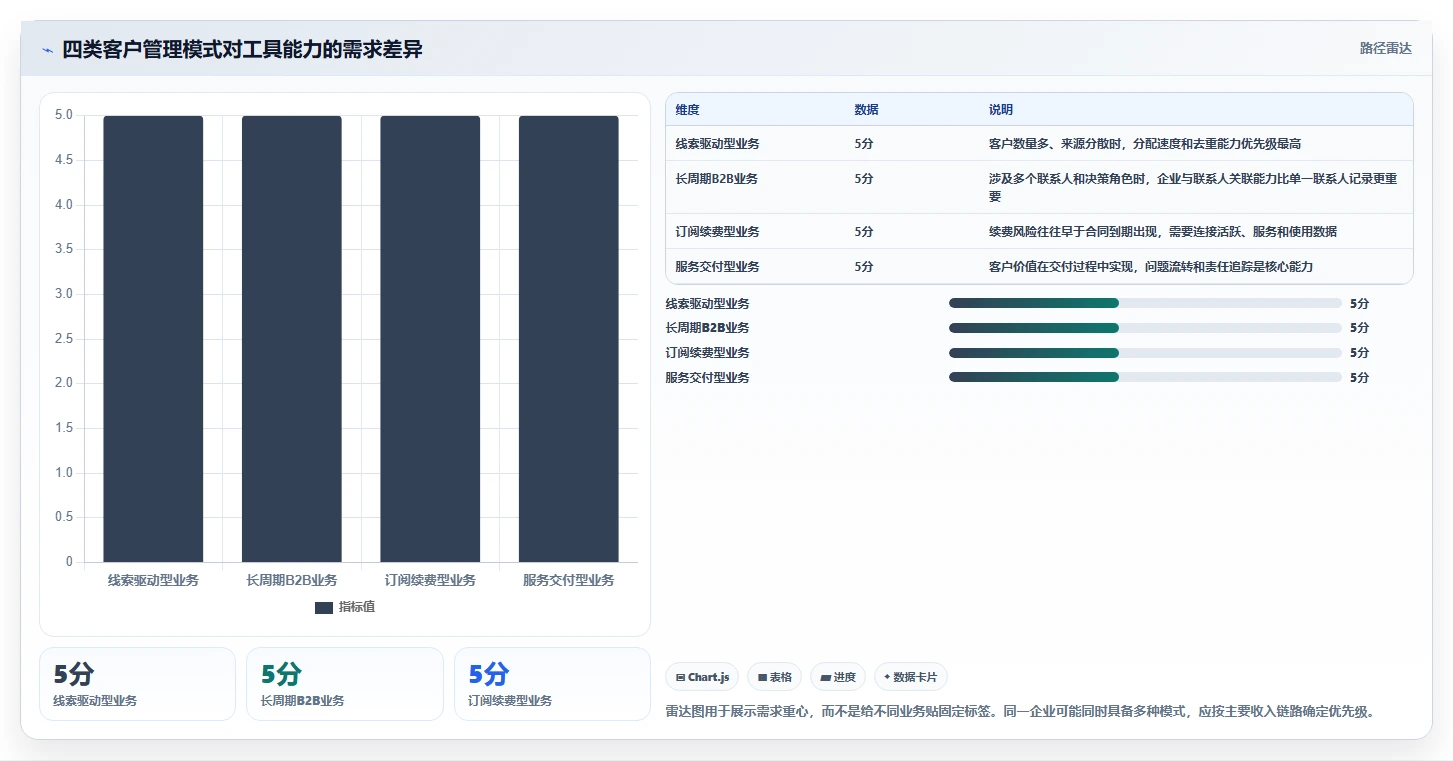1453x761 pixels.
Task: Select the 进度 chip
Action: tap(838, 677)
